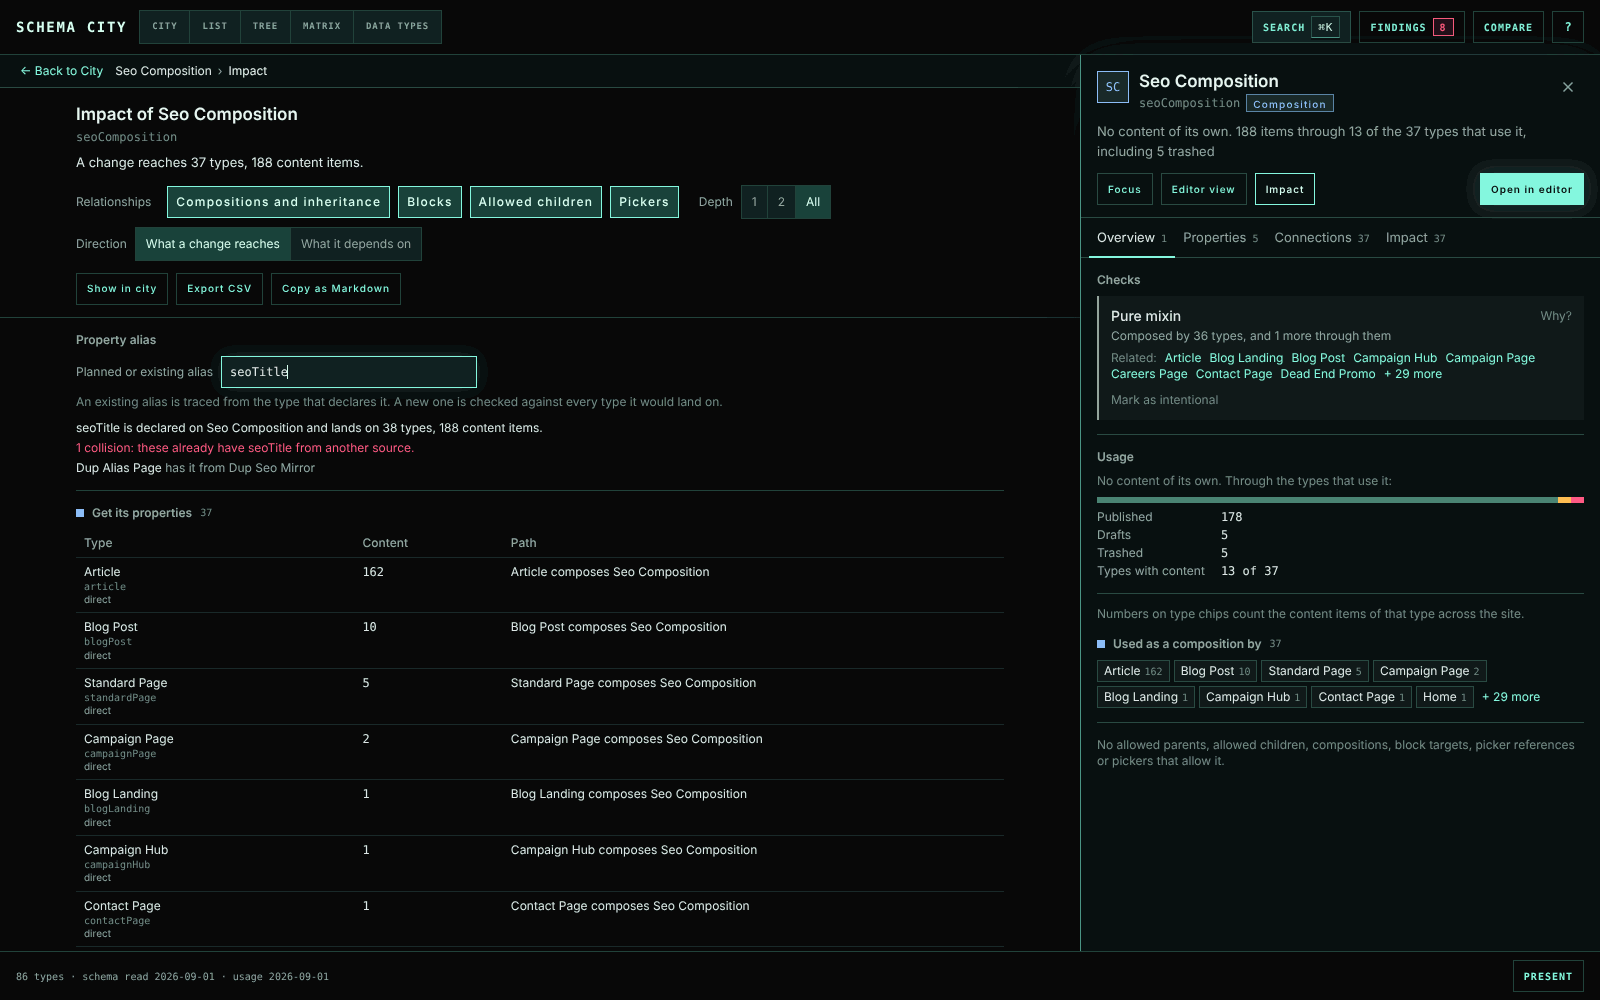Click the usage status progress bar
Image resolution: width=1600 pixels, height=1000 pixels.
pos(1340,500)
